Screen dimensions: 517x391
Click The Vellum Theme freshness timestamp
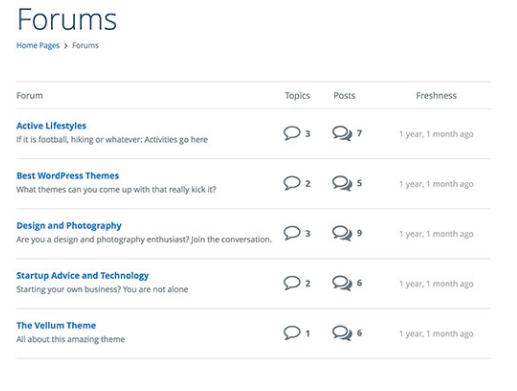click(436, 334)
